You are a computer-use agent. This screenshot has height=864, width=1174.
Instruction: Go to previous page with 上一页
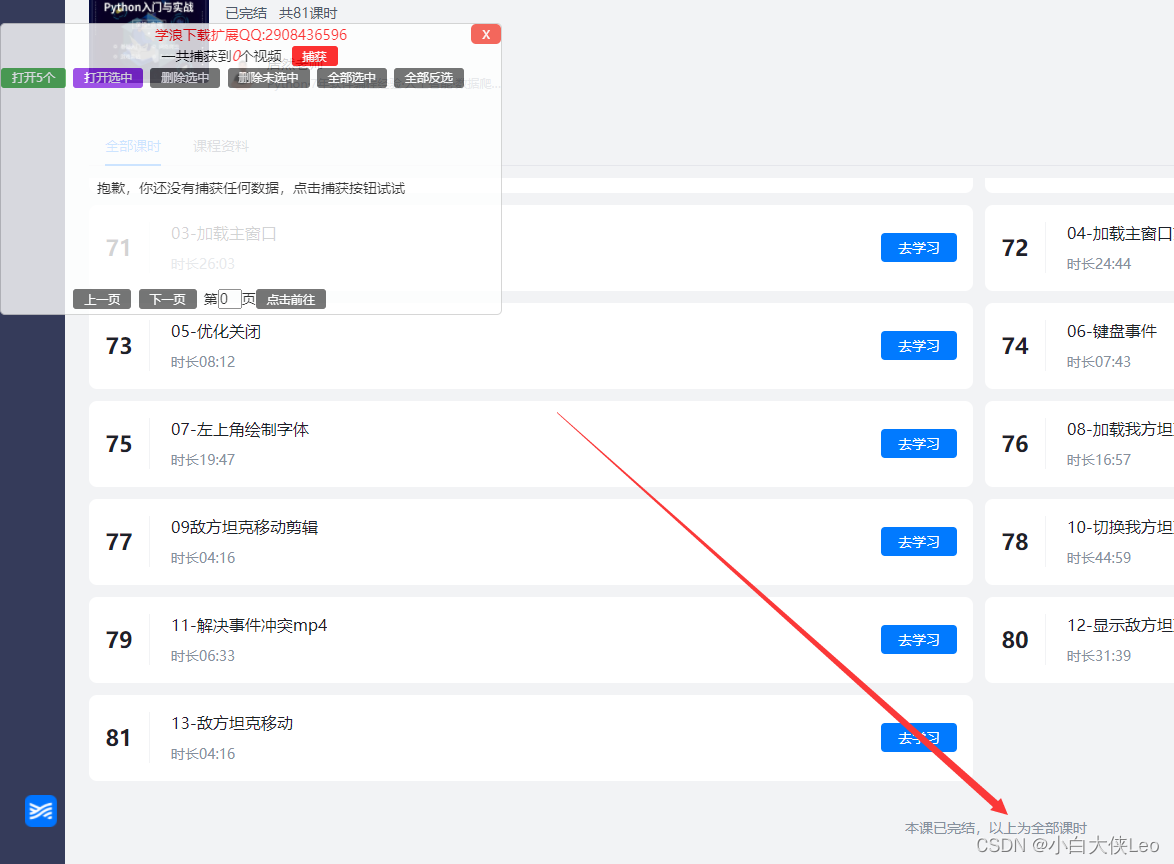pos(102,299)
